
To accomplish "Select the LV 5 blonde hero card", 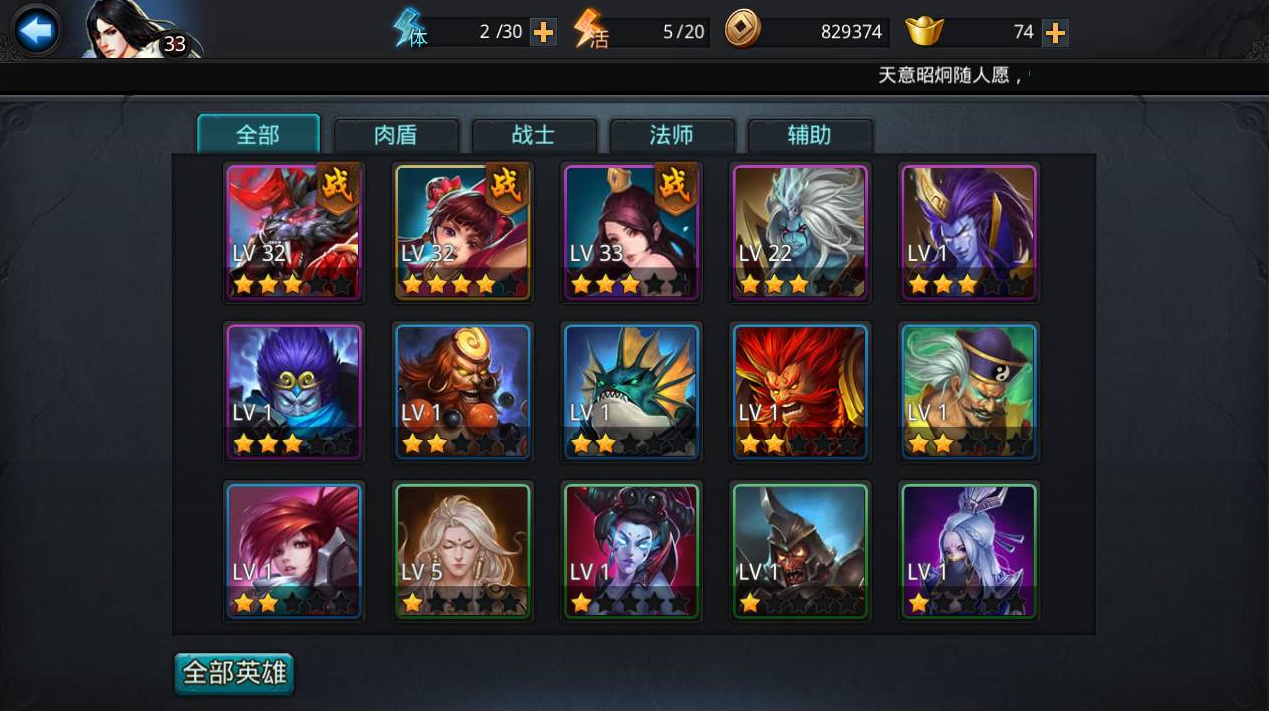I will (x=462, y=552).
